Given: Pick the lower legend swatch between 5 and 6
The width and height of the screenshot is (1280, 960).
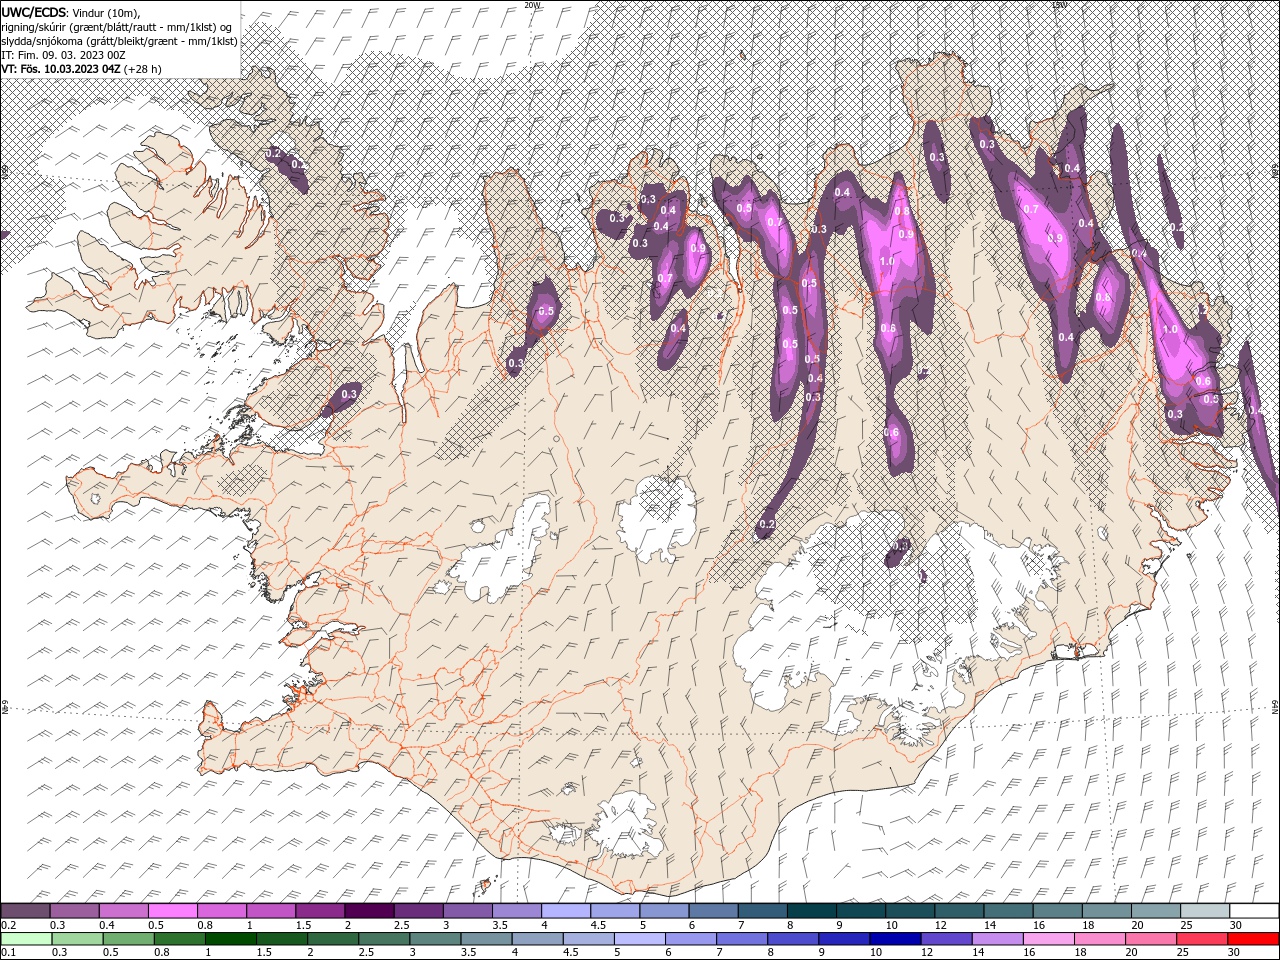Looking at the screenshot, I should coord(640,939).
